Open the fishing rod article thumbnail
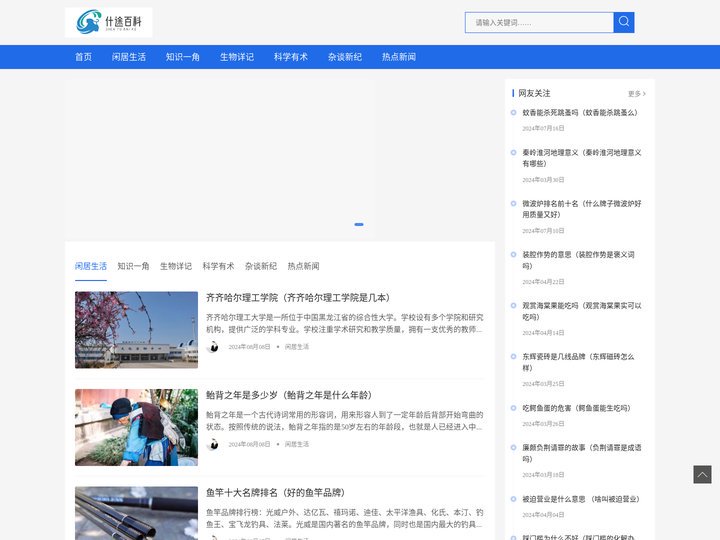720x540 pixels. point(136,513)
